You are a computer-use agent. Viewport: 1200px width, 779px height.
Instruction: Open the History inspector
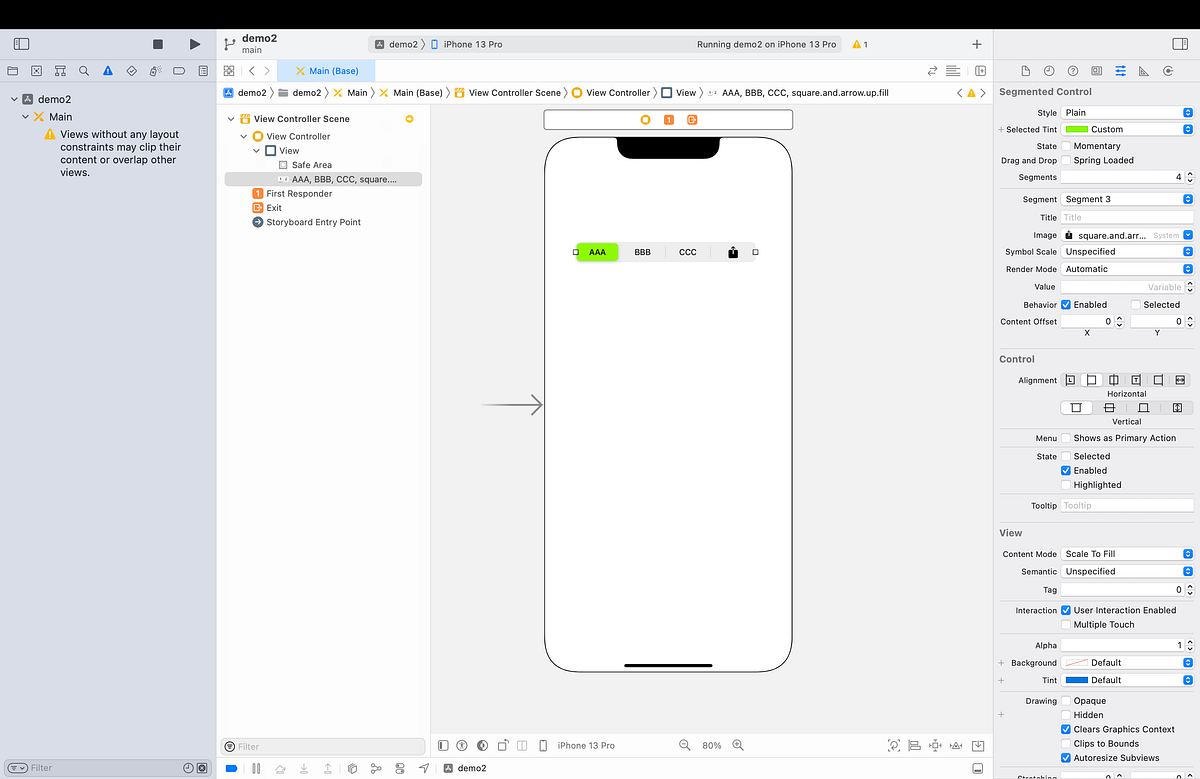coord(1048,71)
